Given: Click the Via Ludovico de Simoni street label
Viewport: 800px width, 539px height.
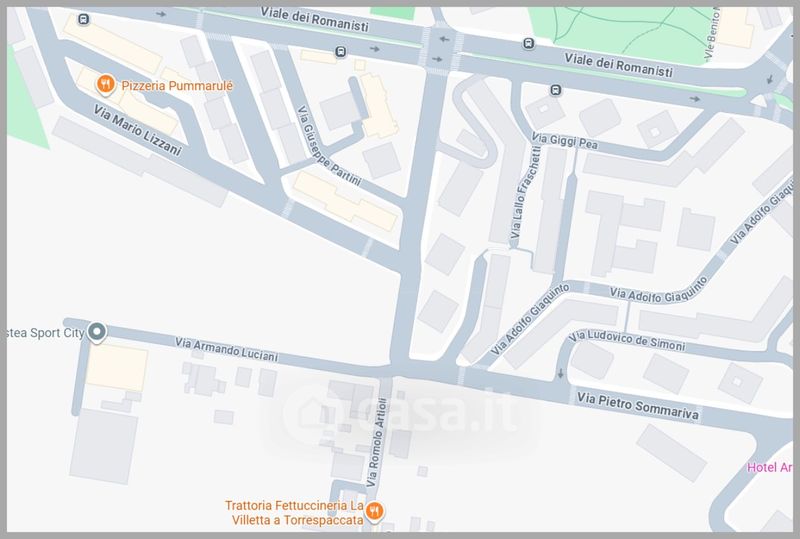Looking at the screenshot, I should tap(627, 340).
